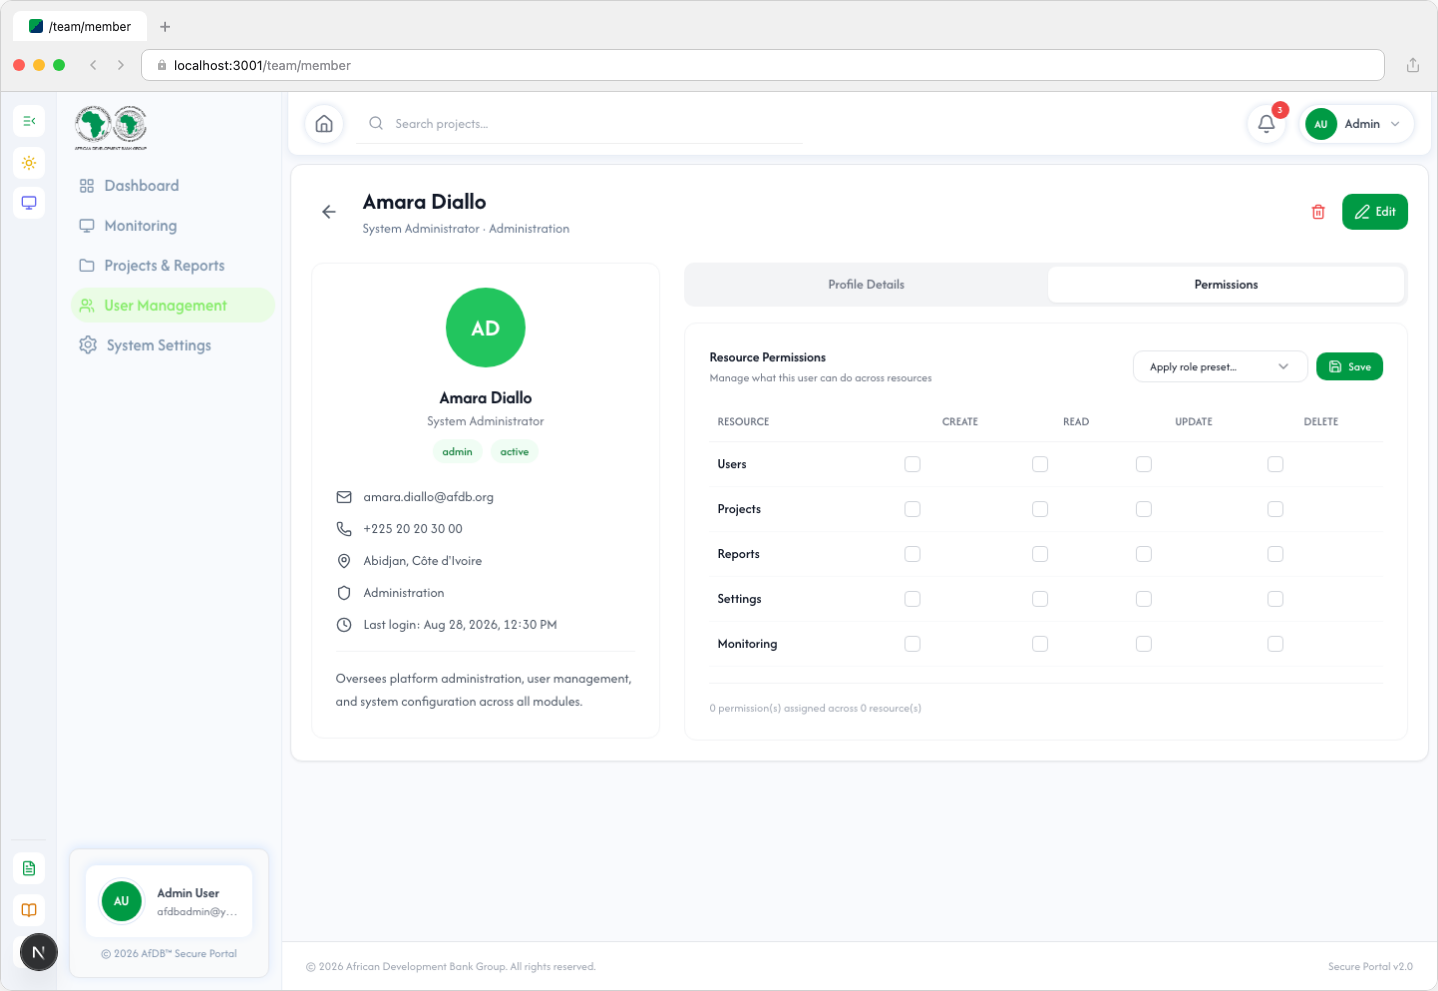Enable Read permission for Projects
This screenshot has height=991, width=1438.
tap(1040, 509)
